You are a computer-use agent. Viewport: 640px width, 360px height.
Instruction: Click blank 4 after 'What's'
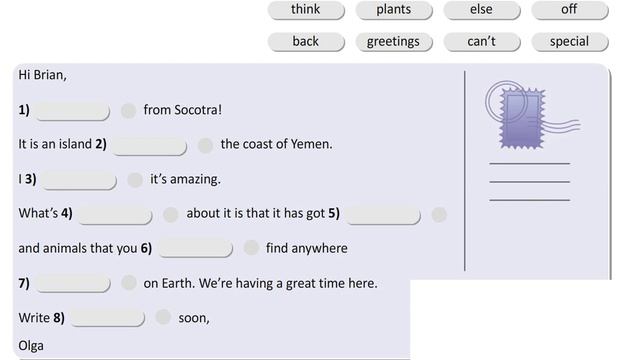[115, 216]
